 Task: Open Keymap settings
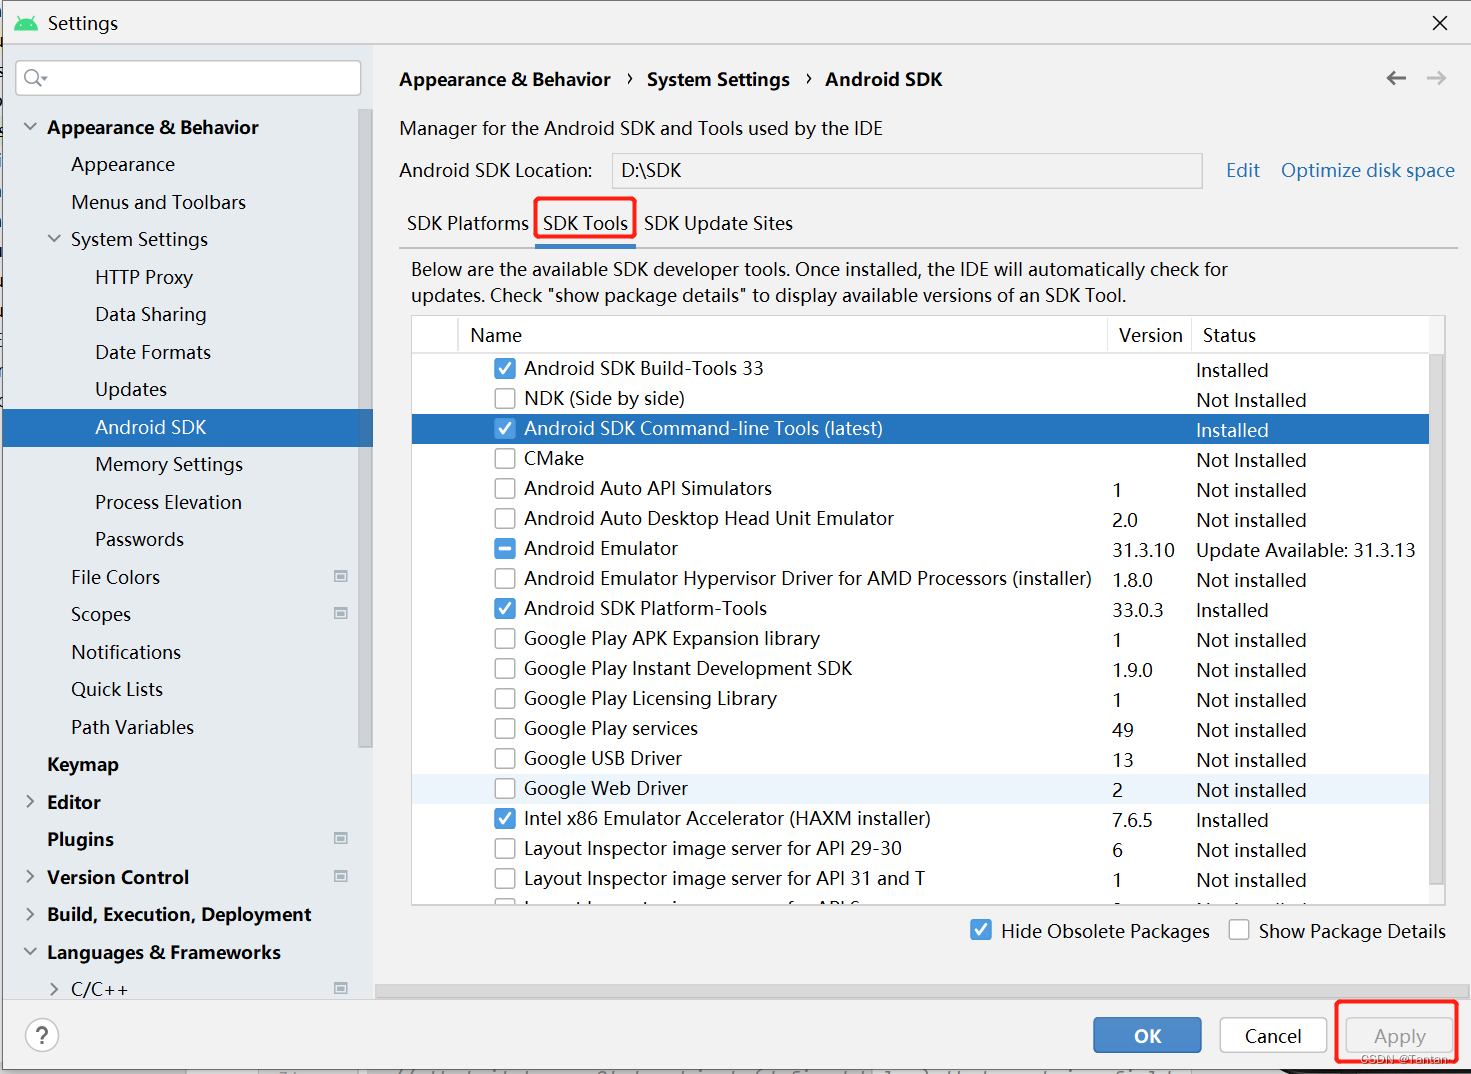[x=83, y=764]
